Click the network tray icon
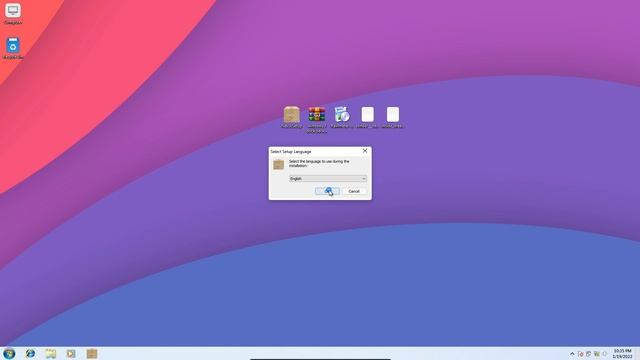 (x=589, y=354)
